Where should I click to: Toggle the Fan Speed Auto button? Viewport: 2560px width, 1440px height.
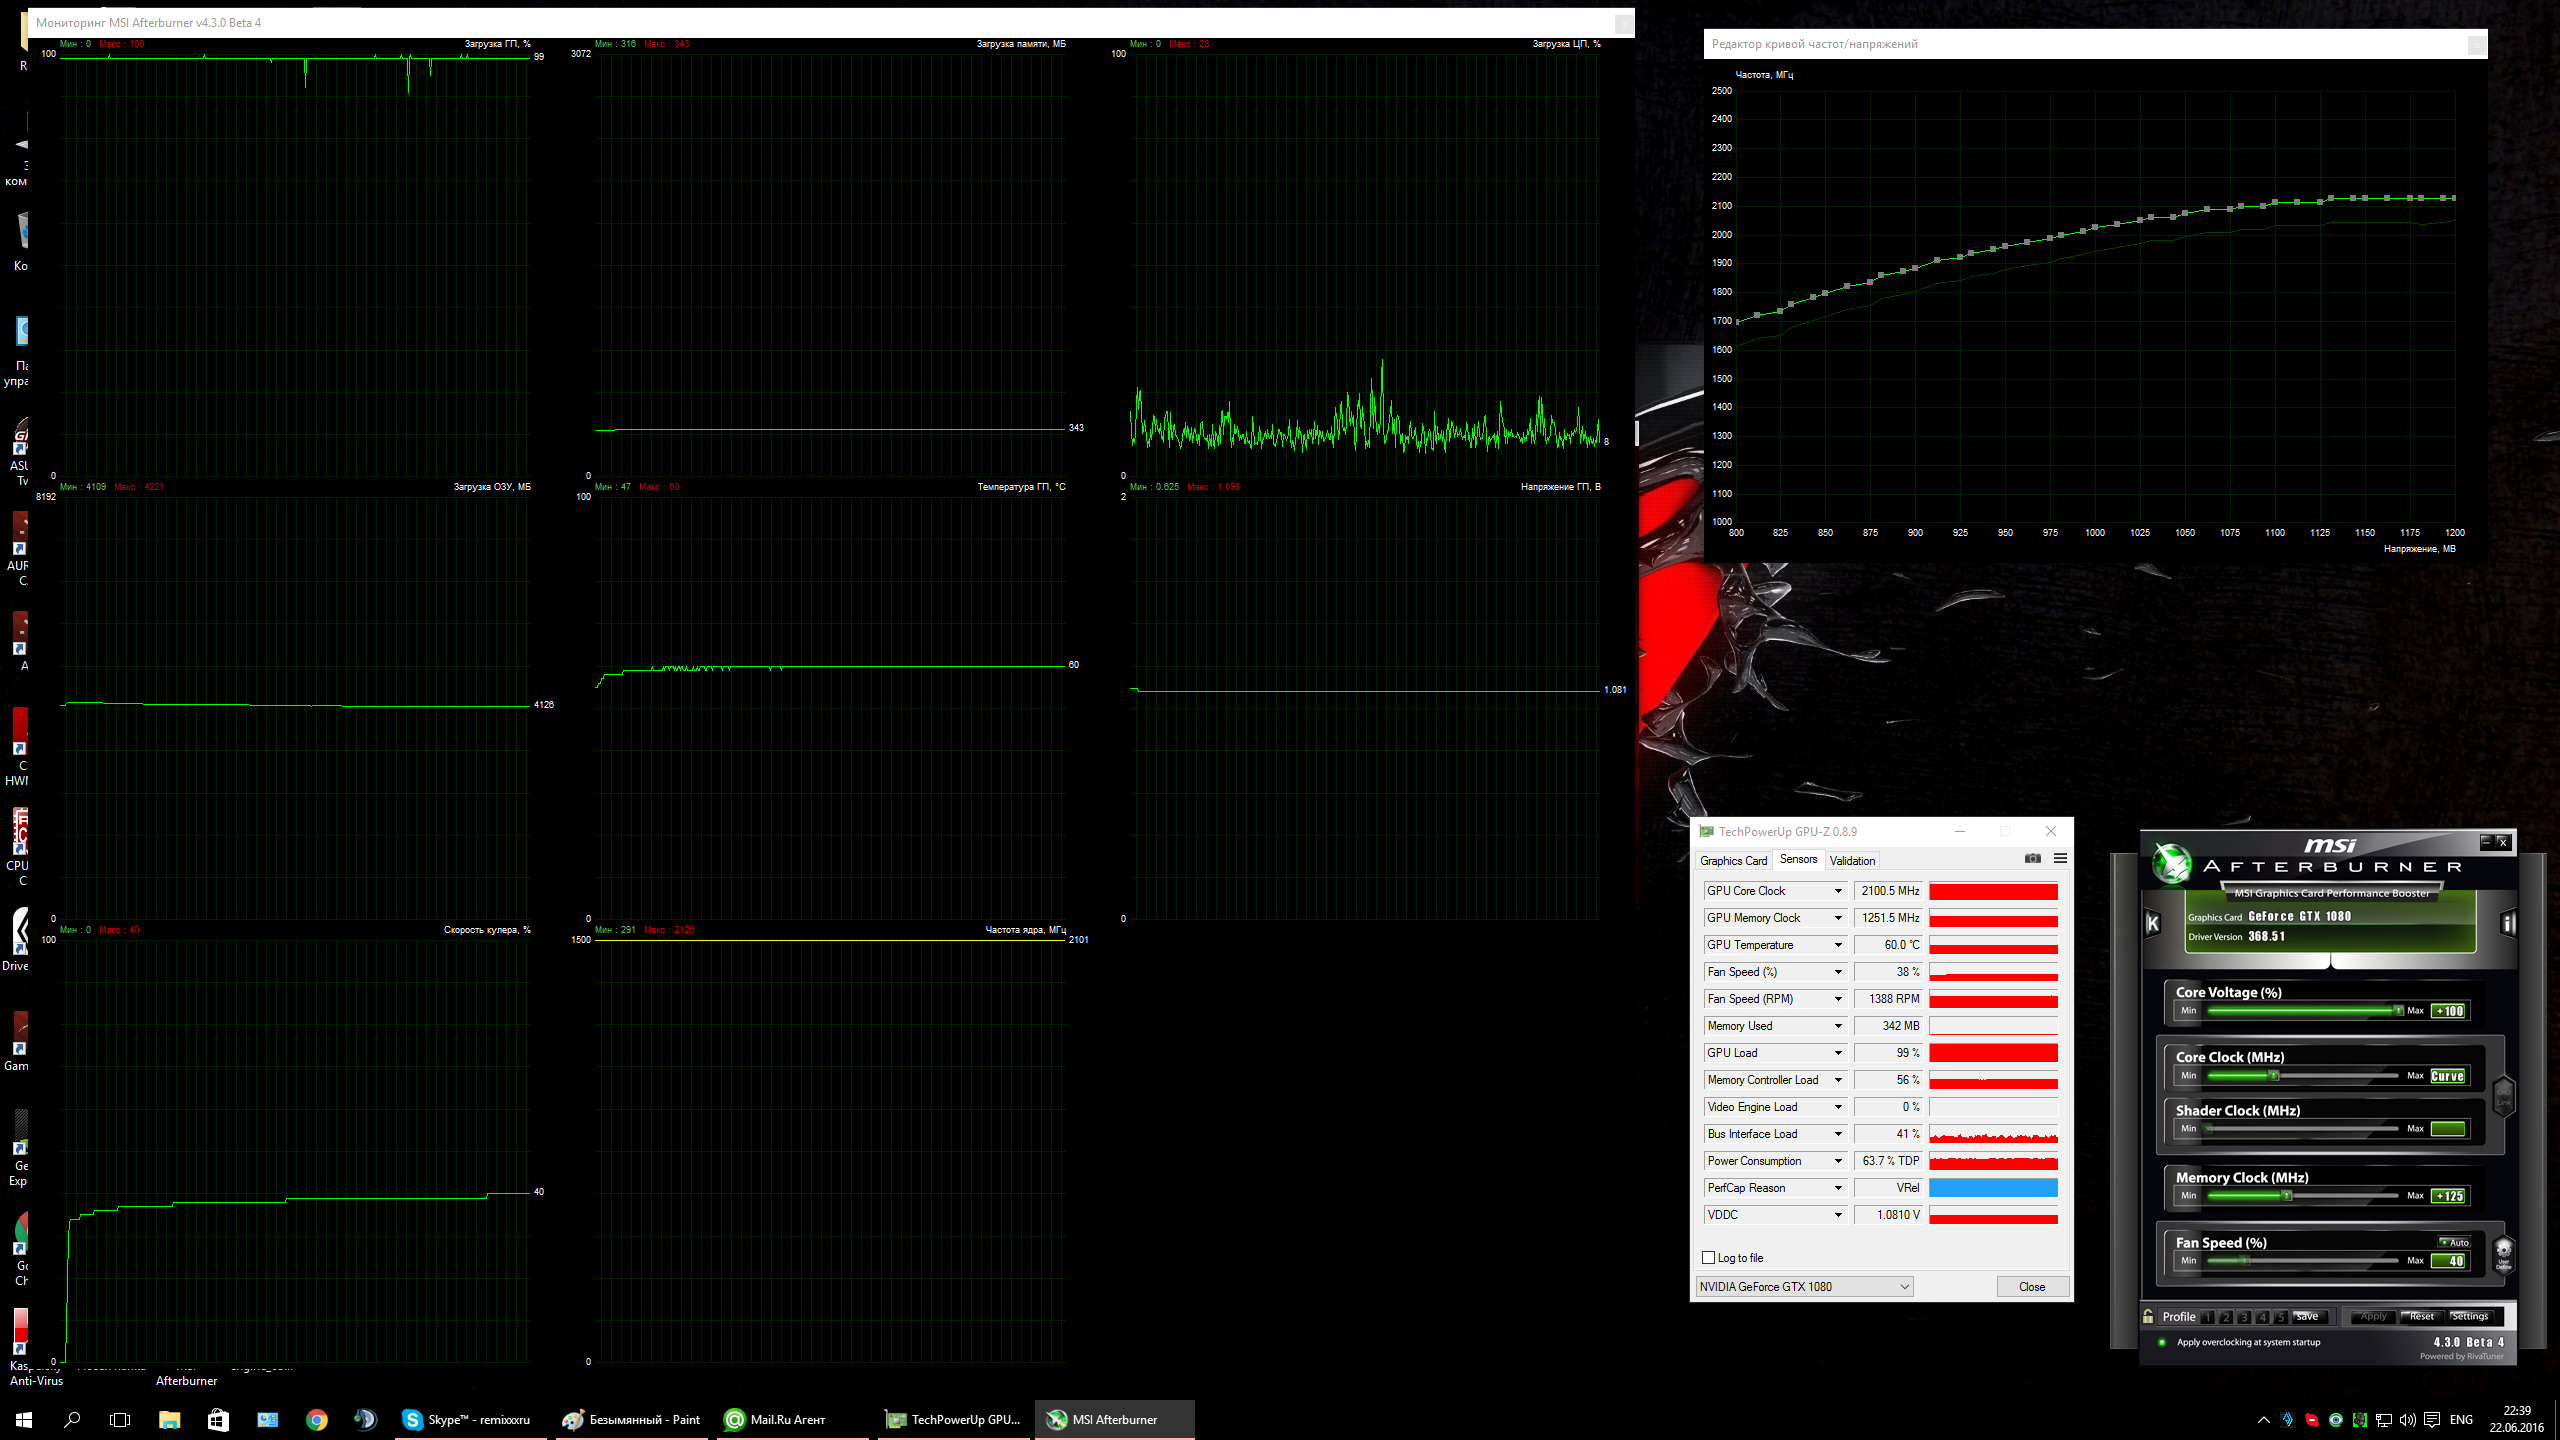coord(2455,1242)
